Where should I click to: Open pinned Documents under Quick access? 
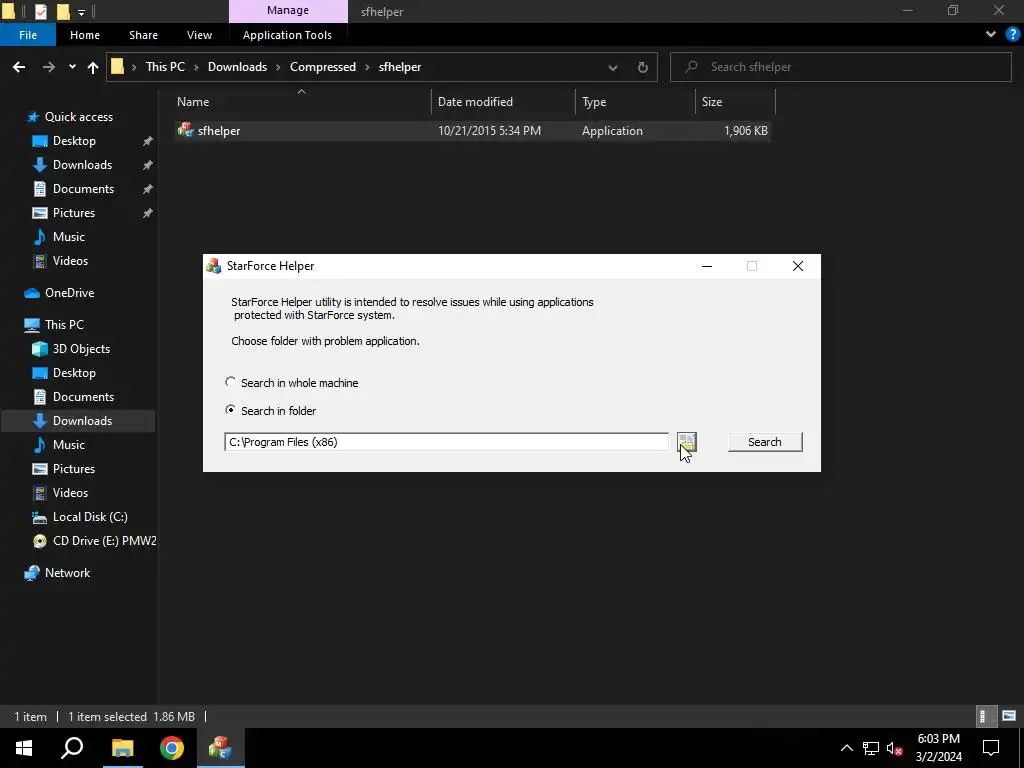[x=83, y=189]
